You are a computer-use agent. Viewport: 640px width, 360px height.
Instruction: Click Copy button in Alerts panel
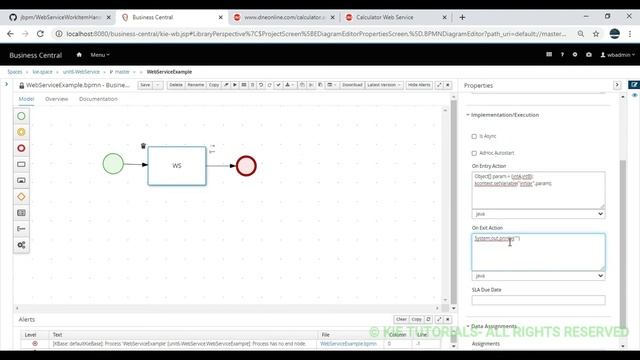[416, 319]
